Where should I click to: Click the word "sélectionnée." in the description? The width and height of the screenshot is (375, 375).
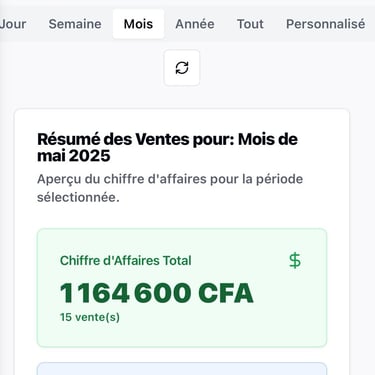(78, 197)
